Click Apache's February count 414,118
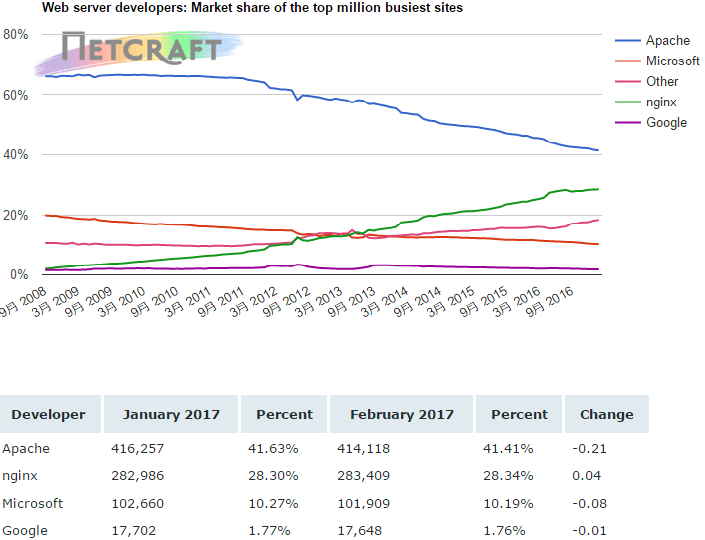 point(360,448)
